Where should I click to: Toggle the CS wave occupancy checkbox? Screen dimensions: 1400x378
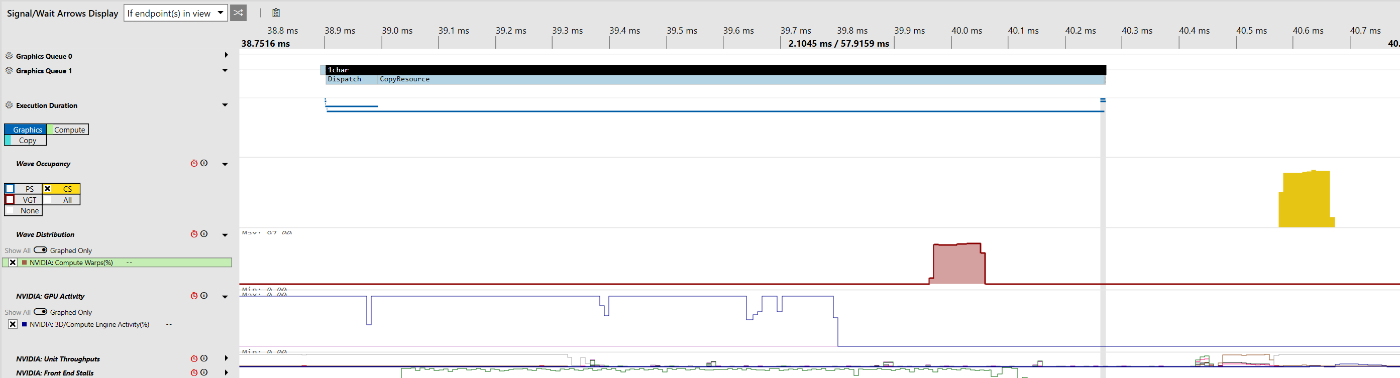[47, 188]
